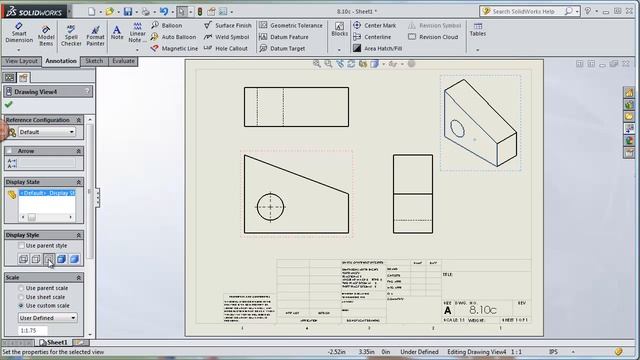640x360 pixels.
Task: Click Auto Balloon tool
Action: [173, 37]
